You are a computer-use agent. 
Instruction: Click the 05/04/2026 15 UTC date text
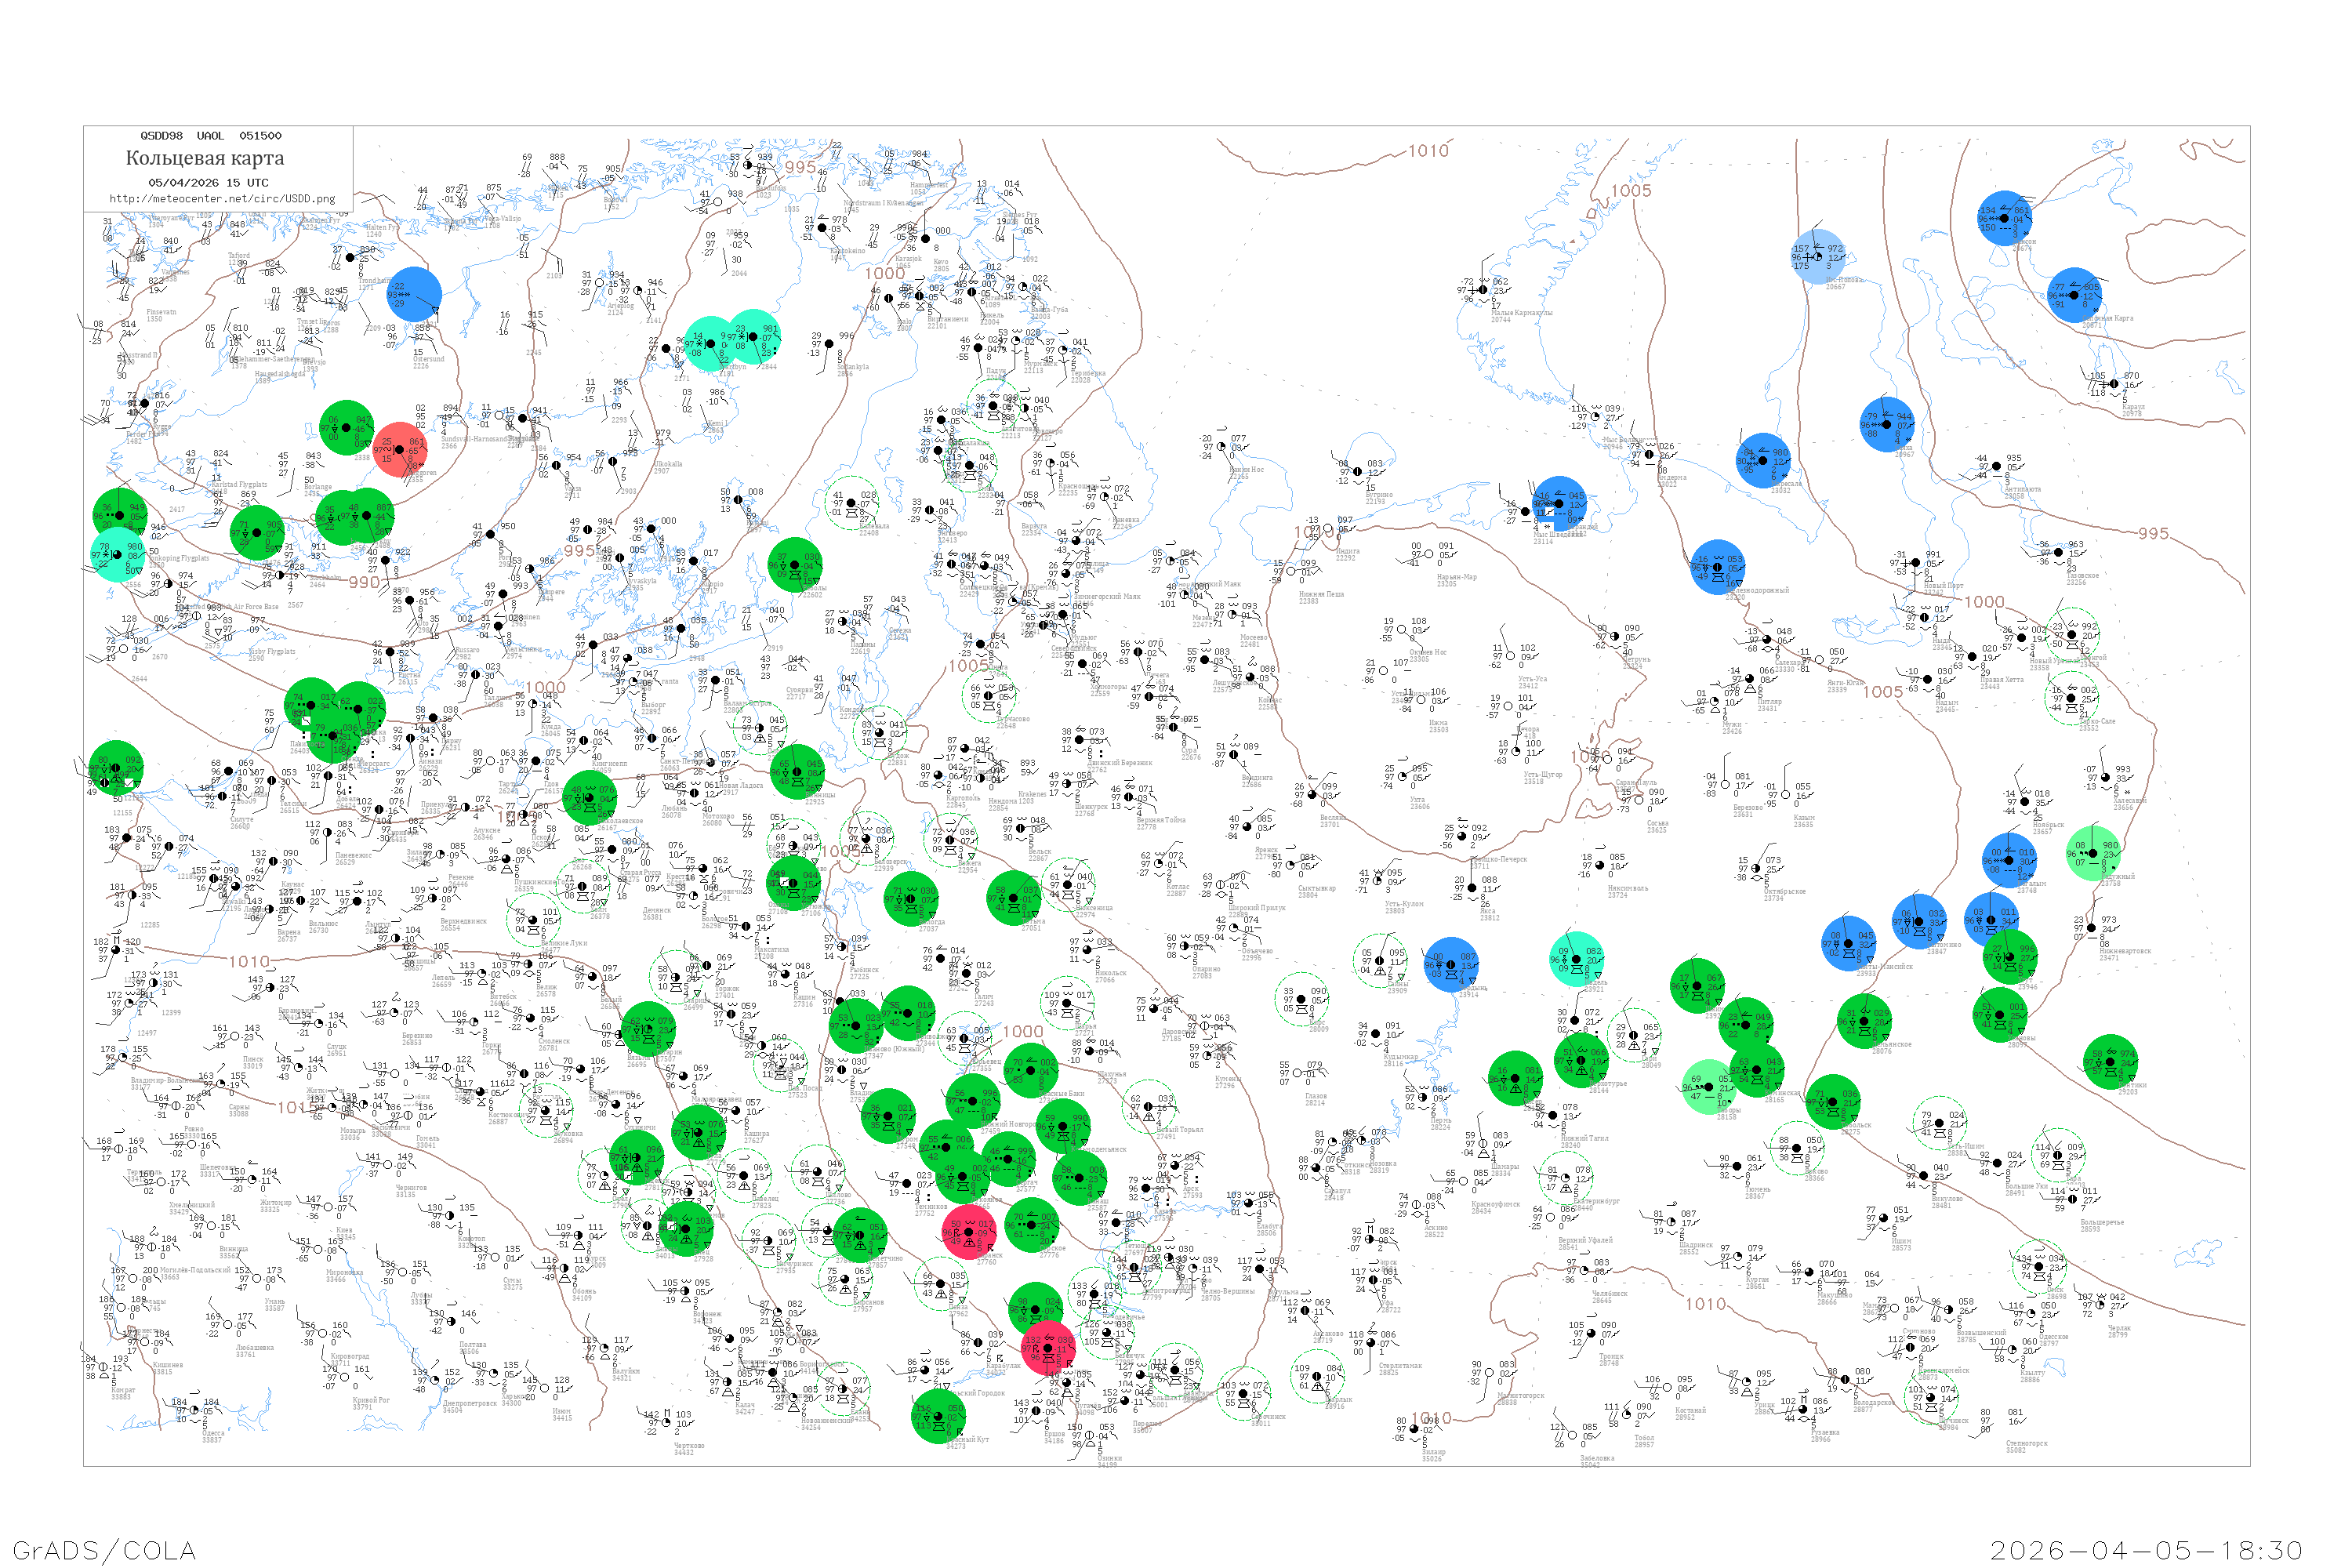[208, 183]
